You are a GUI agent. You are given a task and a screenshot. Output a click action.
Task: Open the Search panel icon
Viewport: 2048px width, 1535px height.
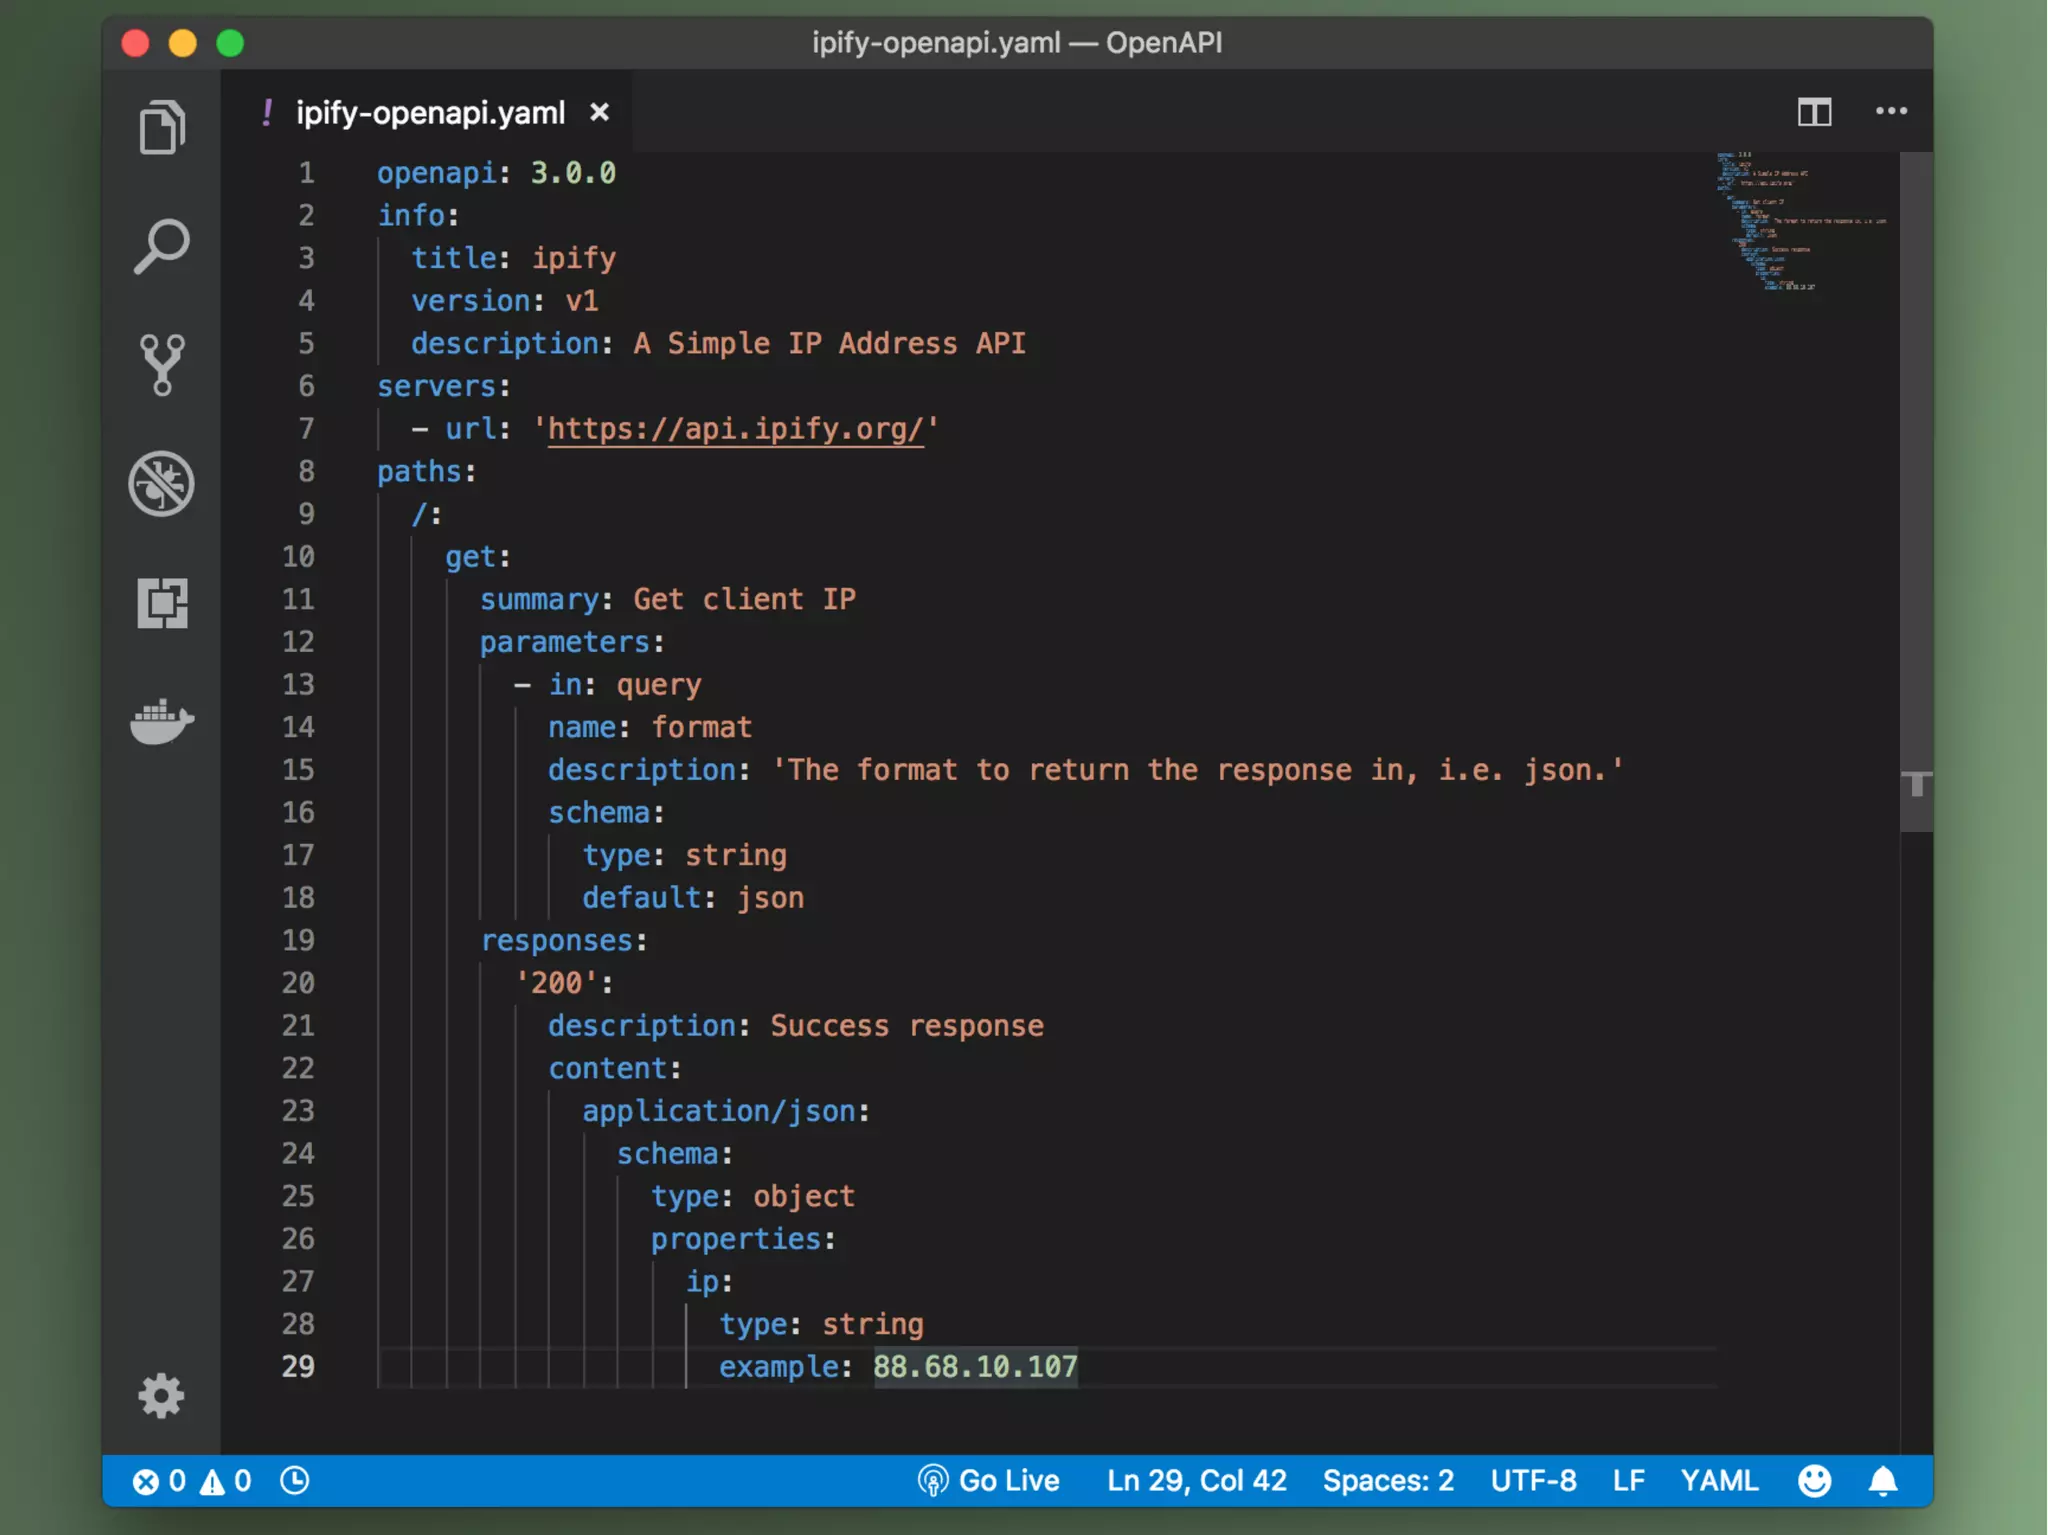(161, 245)
